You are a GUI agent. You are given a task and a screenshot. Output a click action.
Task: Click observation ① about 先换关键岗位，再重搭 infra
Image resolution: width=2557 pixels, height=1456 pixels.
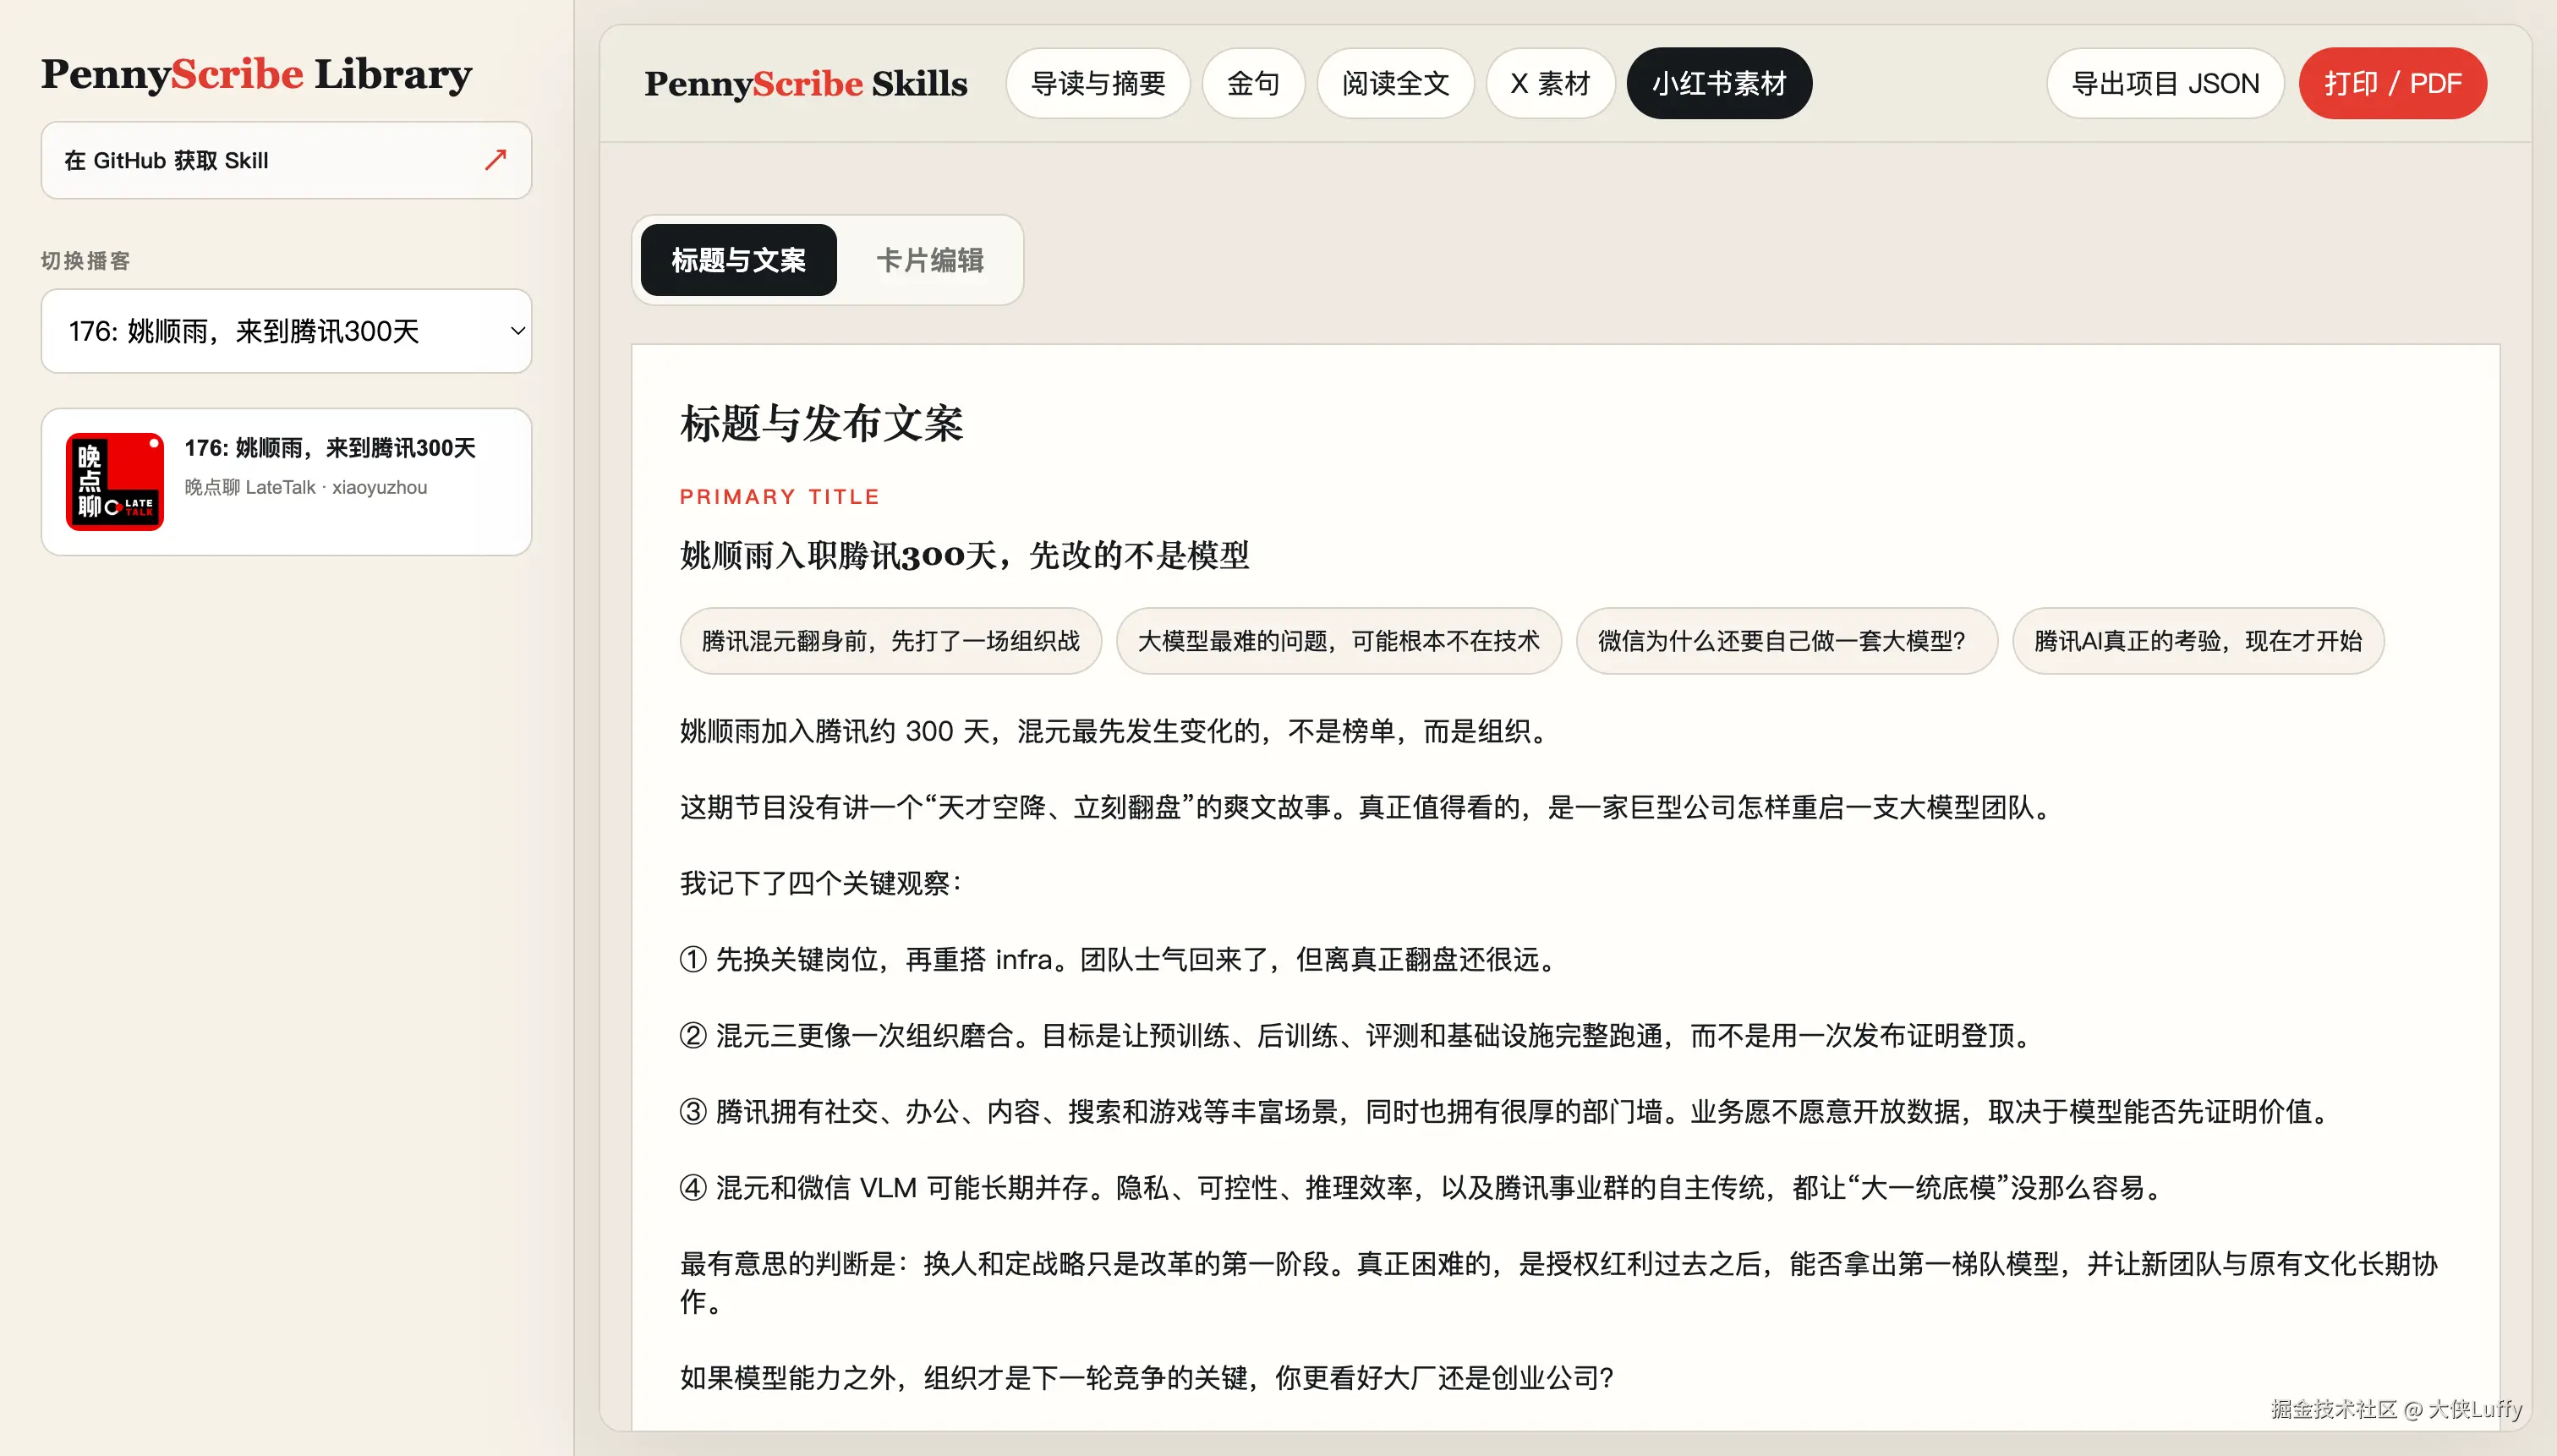pyautogui.click(x=1118, y=959)
